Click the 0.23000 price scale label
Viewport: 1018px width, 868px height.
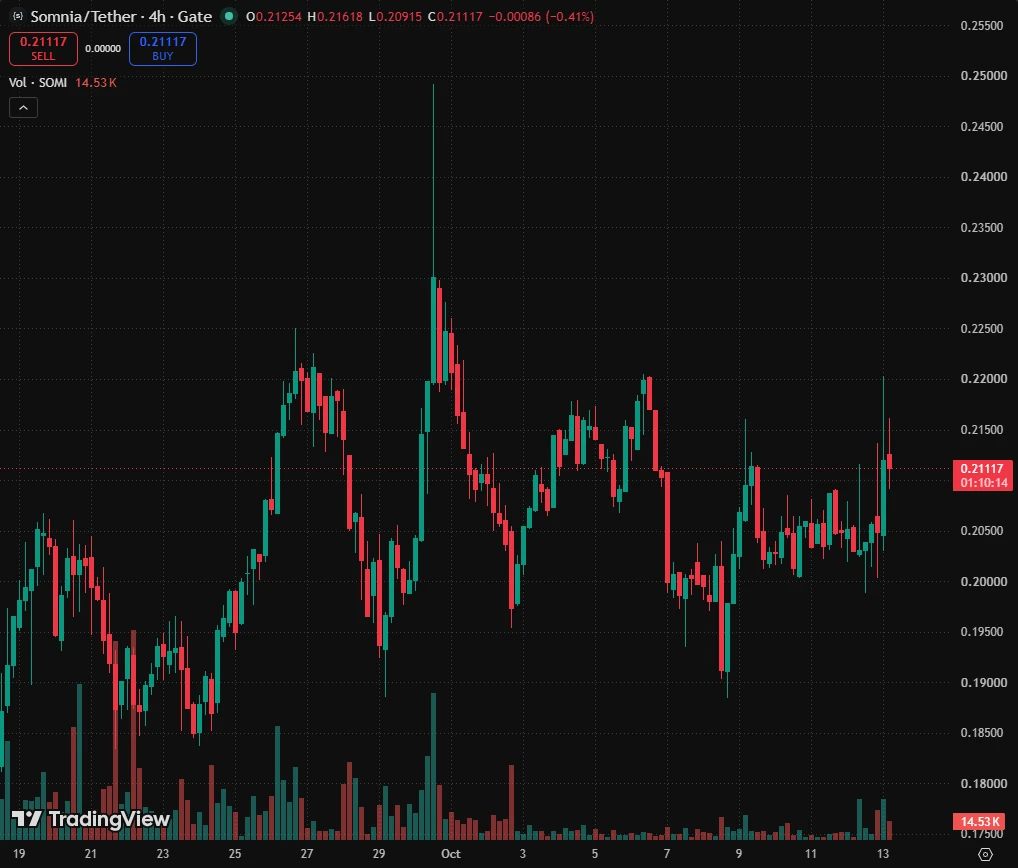pyautogui.click(x=982, y=278)
